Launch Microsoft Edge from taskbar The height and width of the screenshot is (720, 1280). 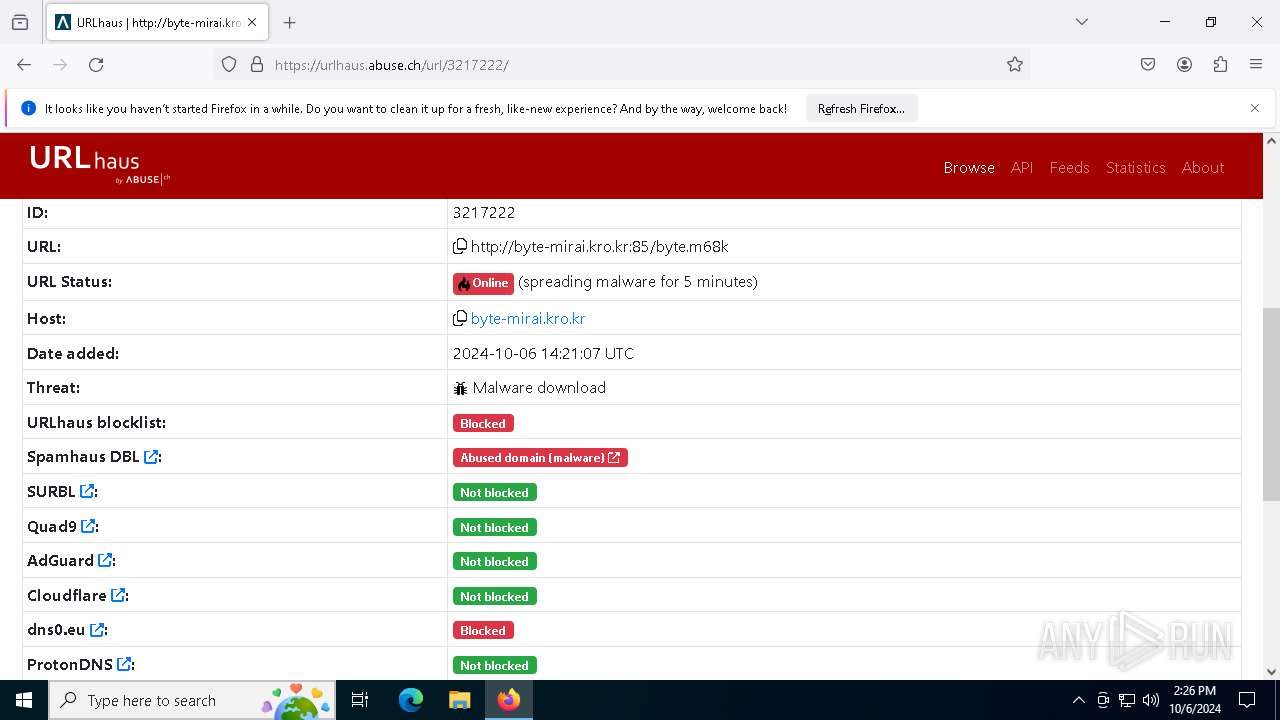tap(411, 700)
